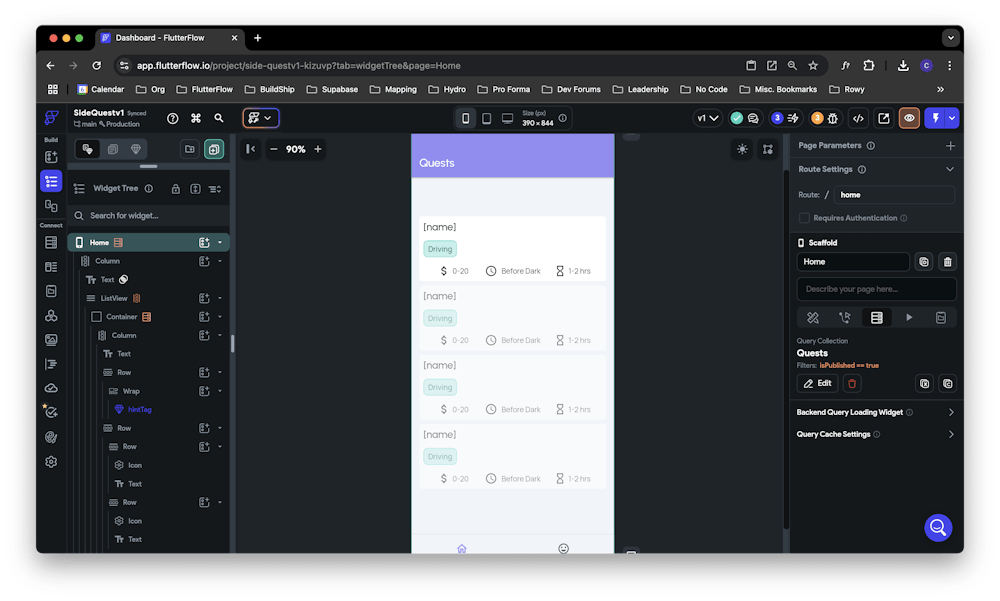The image size is (1000, 601).
Task: Click Edit button for Quests query
Action: pyautogui.click(x=817, y=383)
